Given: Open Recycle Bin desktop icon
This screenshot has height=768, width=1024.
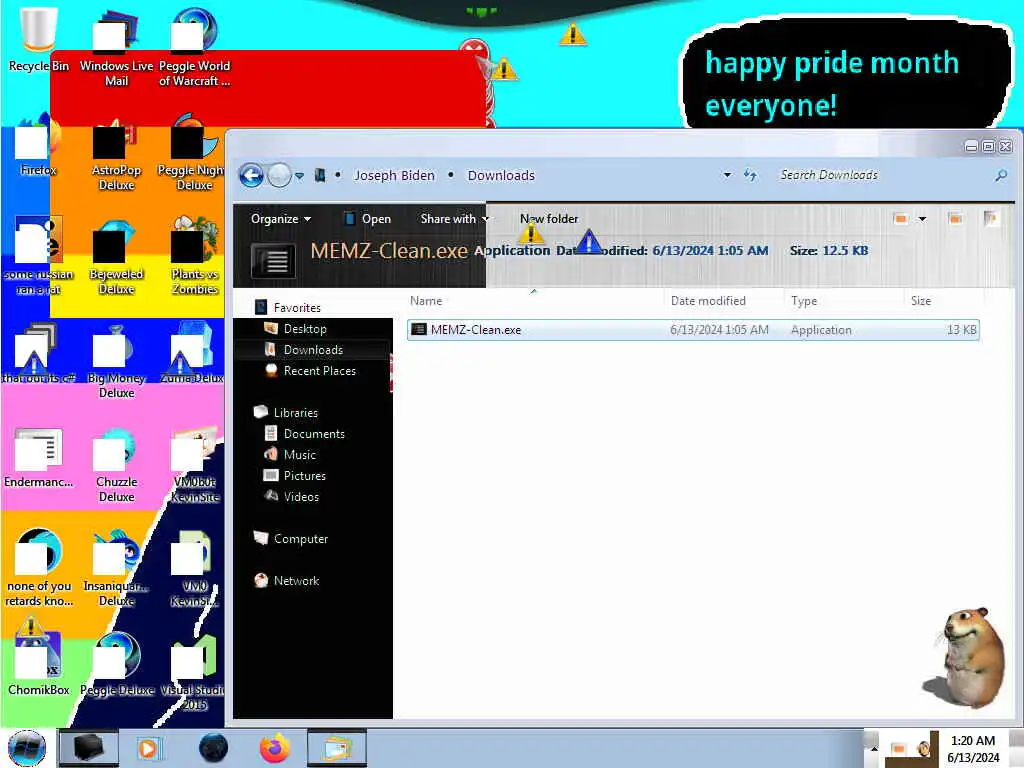Looking at the screenshot, I should point(38,40).
